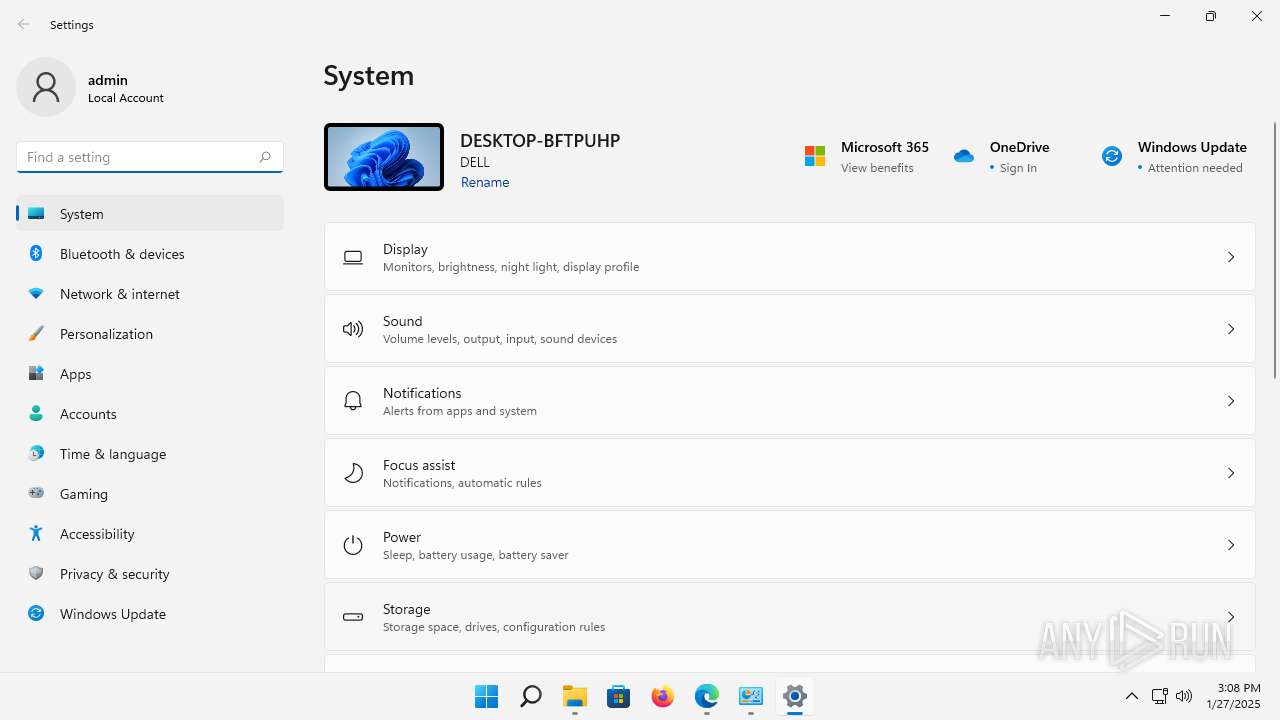Click the Windows Update sidebar icon
This screenshot has width=1280, height=720.
click(x=36, y=614)
